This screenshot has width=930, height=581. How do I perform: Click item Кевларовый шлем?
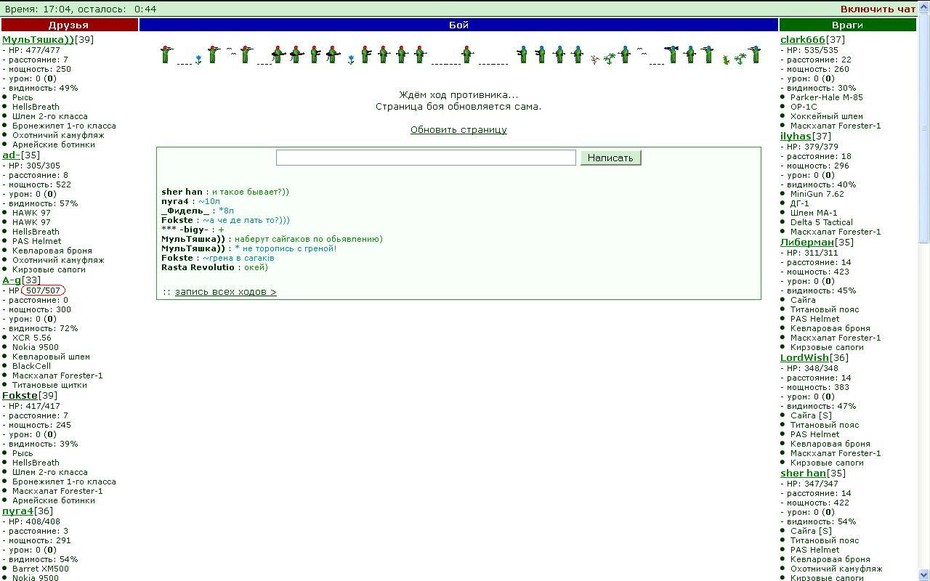(51, 357)
